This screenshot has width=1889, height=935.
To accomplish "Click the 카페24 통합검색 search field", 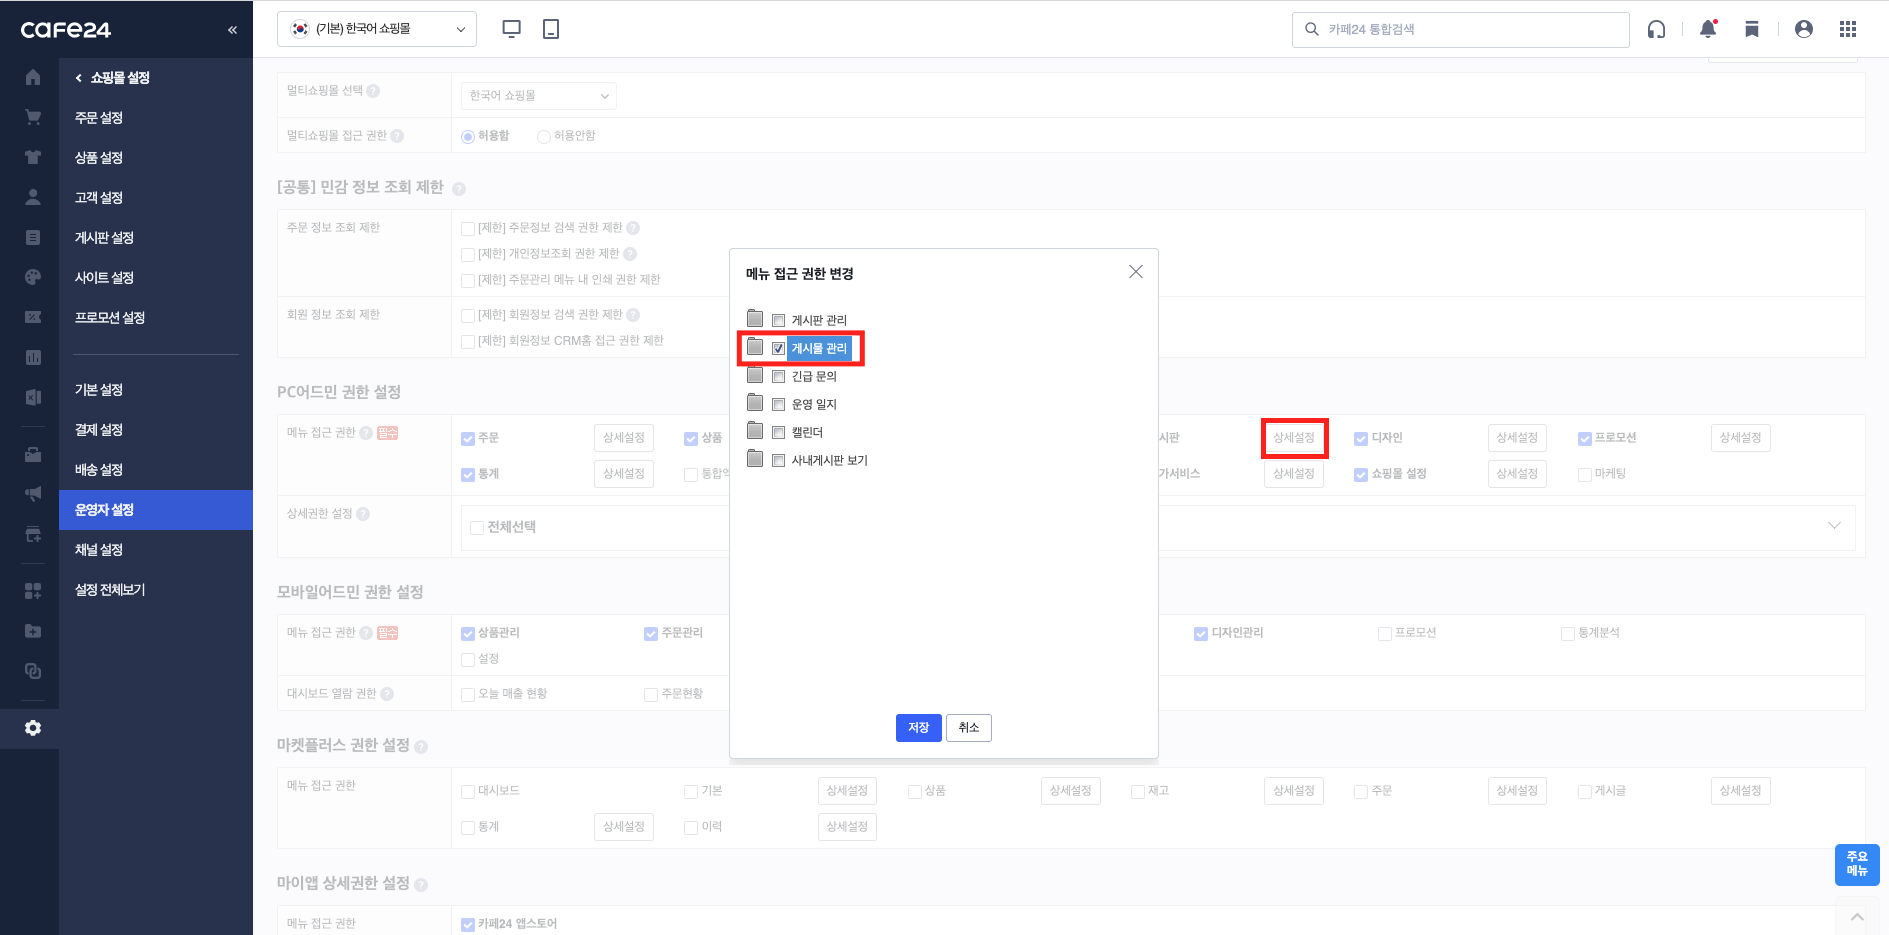I will [x=1470, y=30].
